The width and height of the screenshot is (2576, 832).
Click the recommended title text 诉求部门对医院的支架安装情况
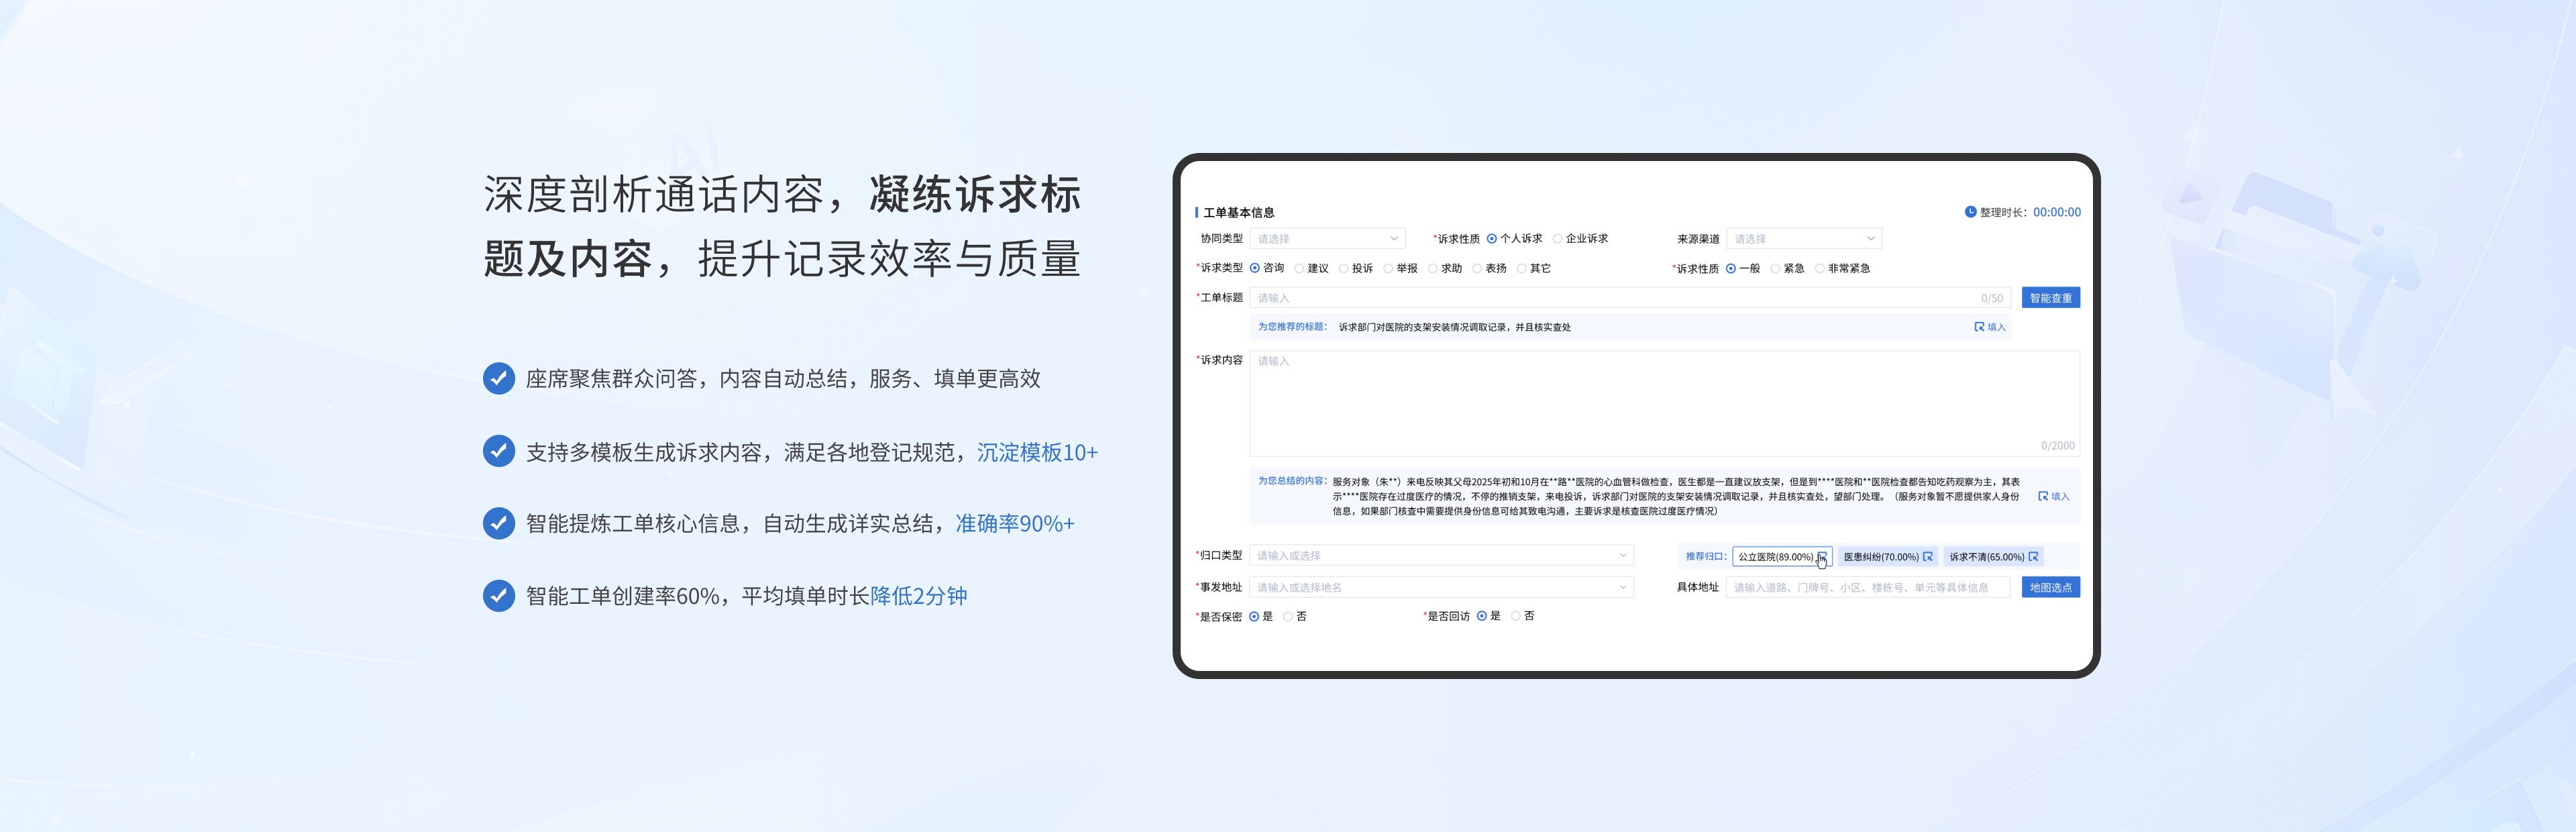pyautogui.click(x=1455, y=327)
